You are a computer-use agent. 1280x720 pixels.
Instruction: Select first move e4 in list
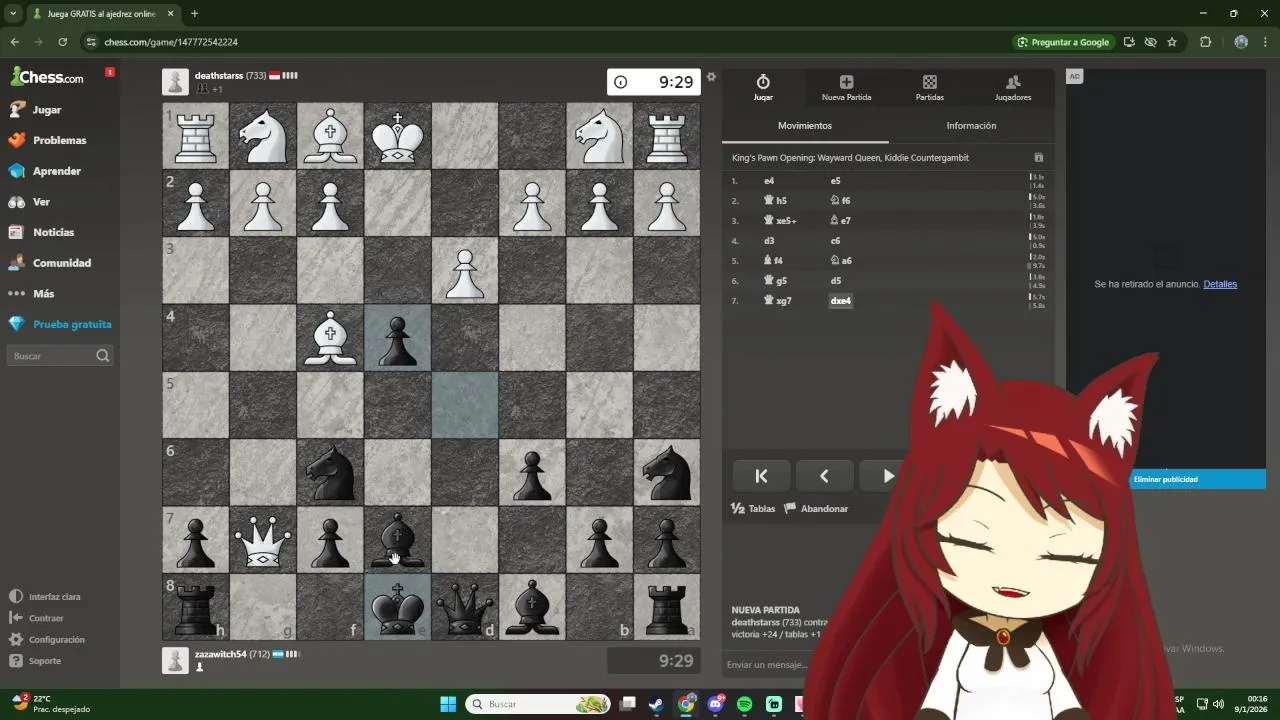coord(769,181)
